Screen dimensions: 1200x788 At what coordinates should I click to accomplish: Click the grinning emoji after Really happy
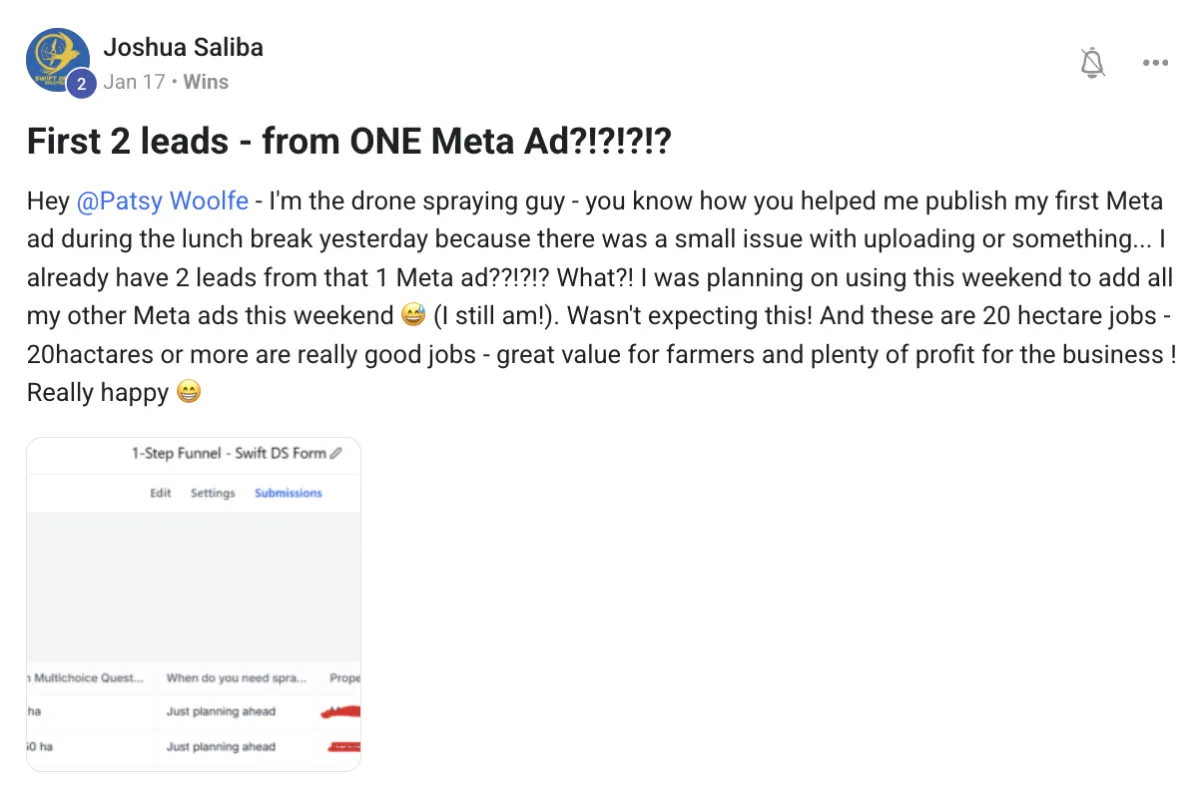click(x=188, y=393)
